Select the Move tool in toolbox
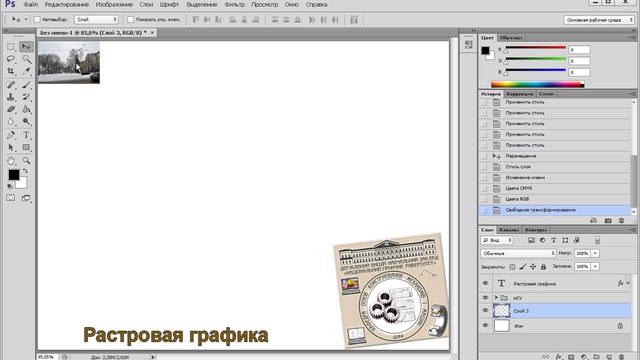Screen dimensions: 640x360 (26, 47)
